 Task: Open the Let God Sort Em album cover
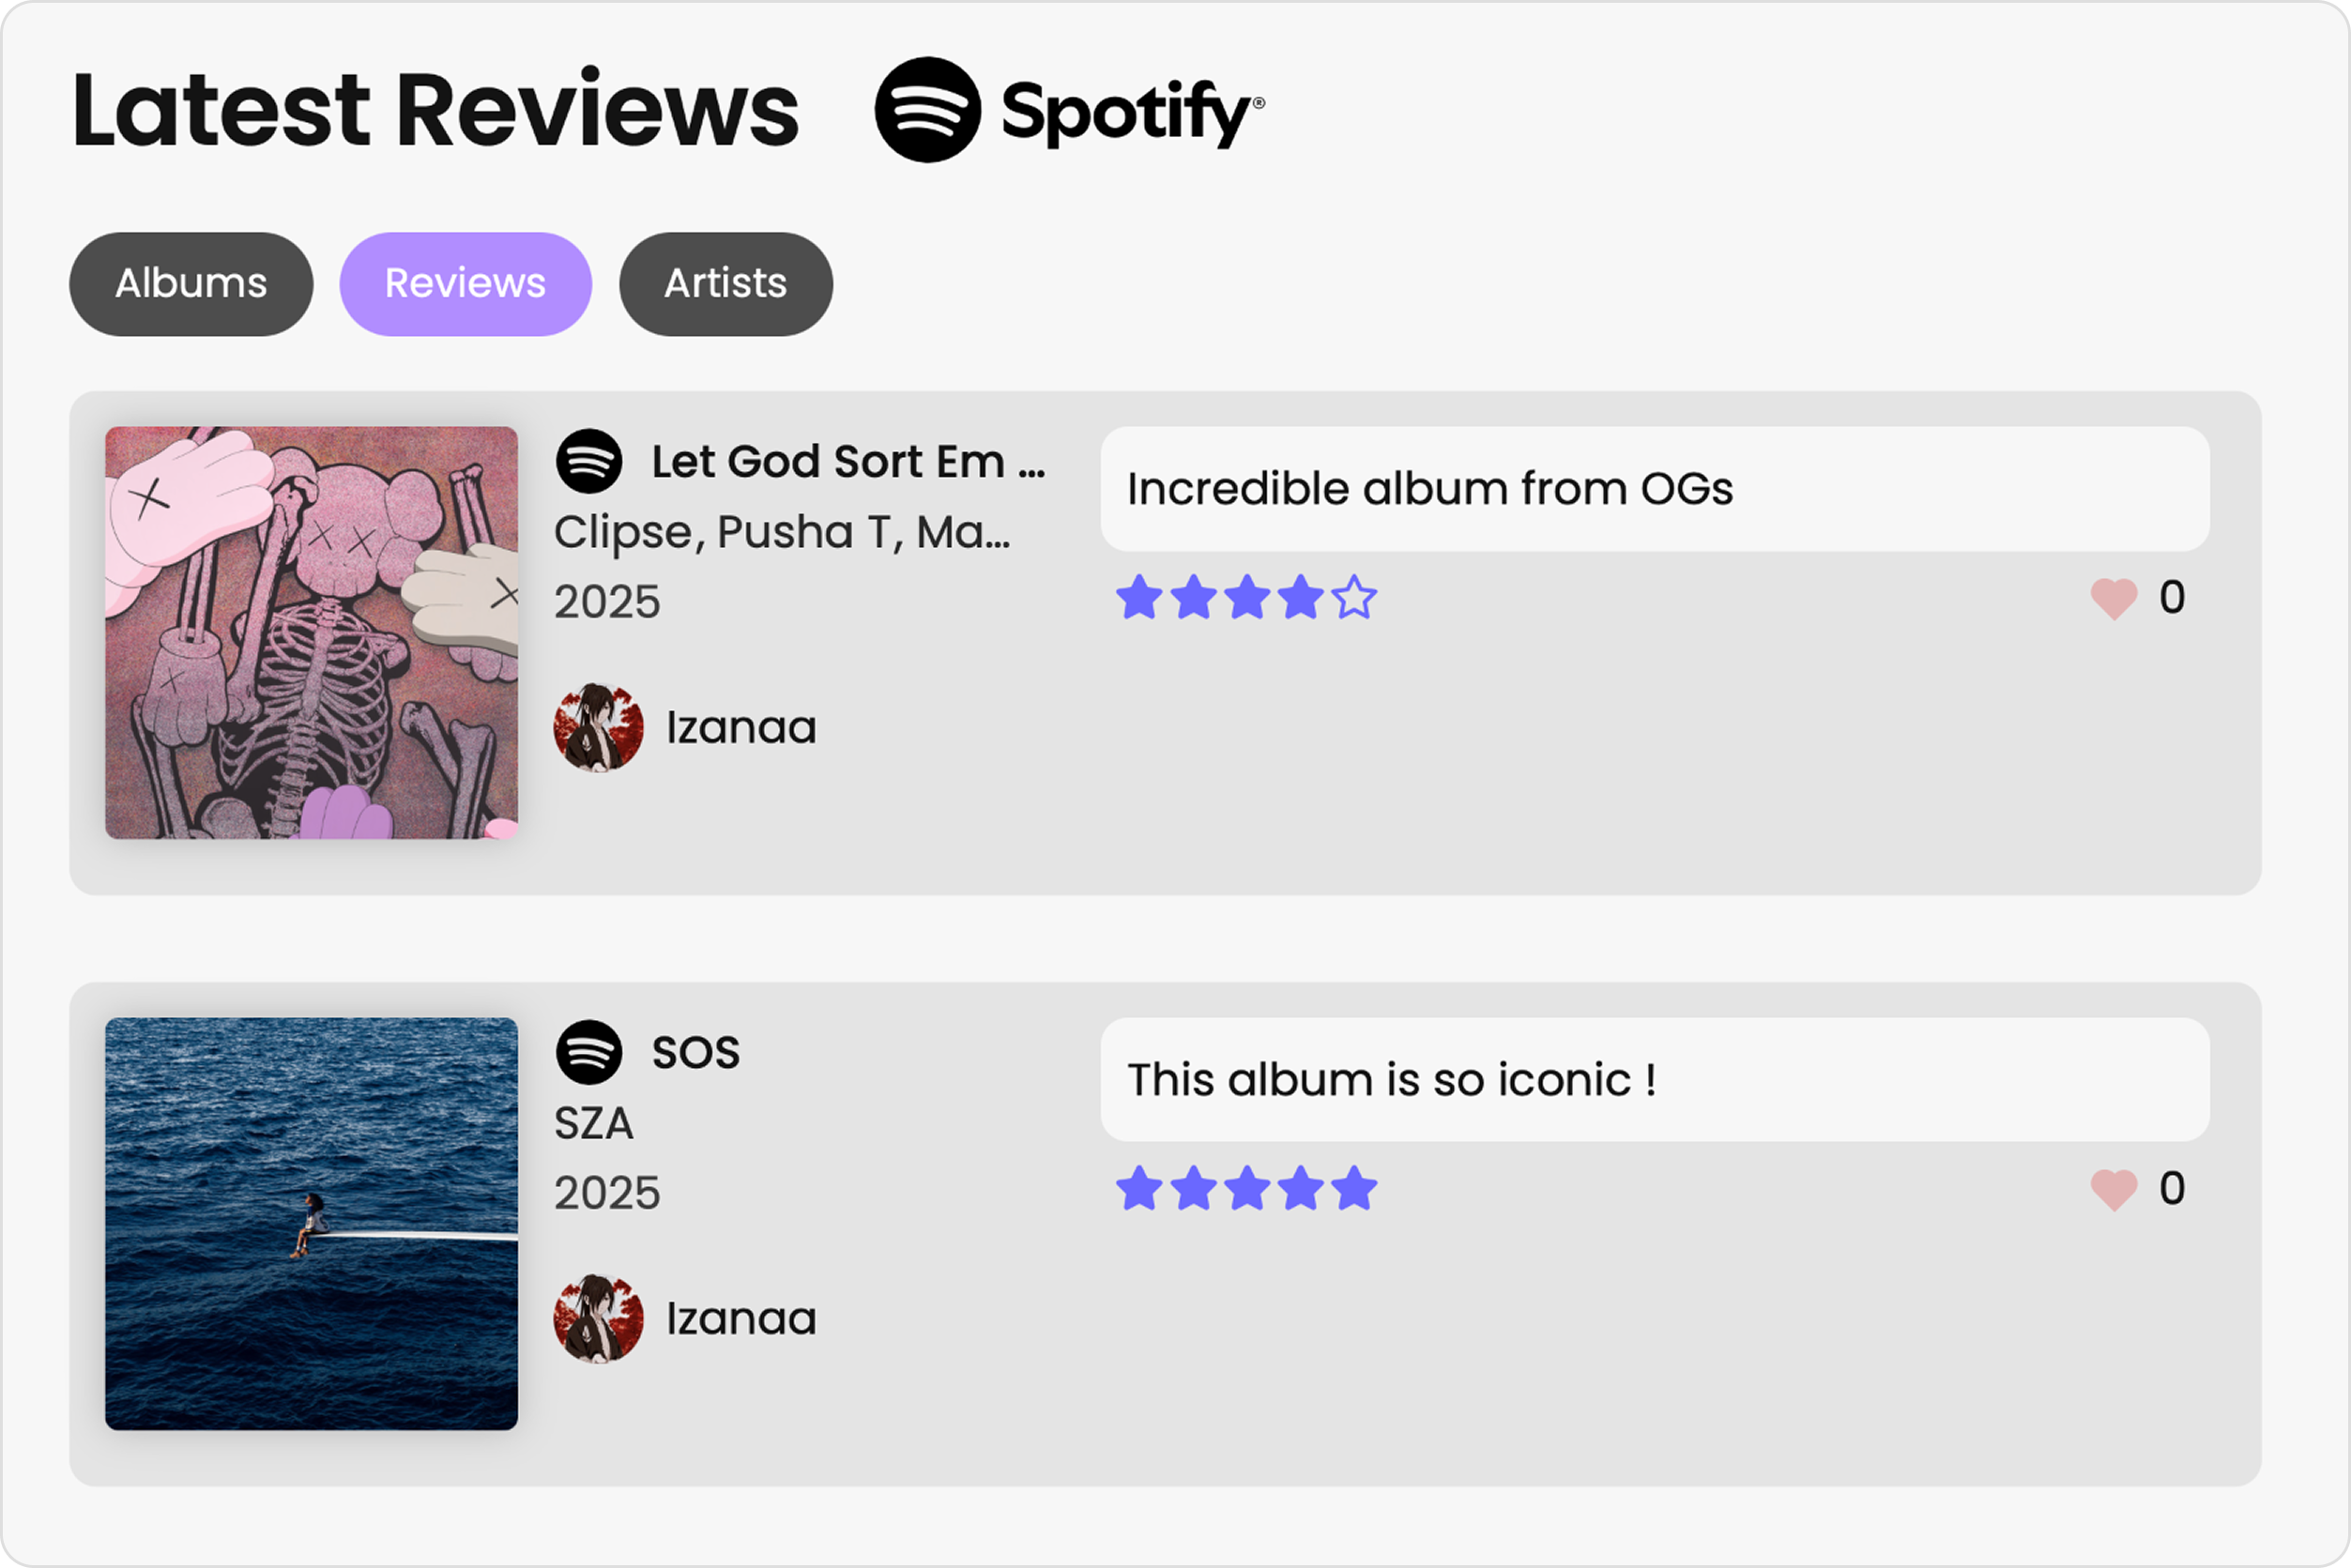pyautogui.click(x=311, y=632)
